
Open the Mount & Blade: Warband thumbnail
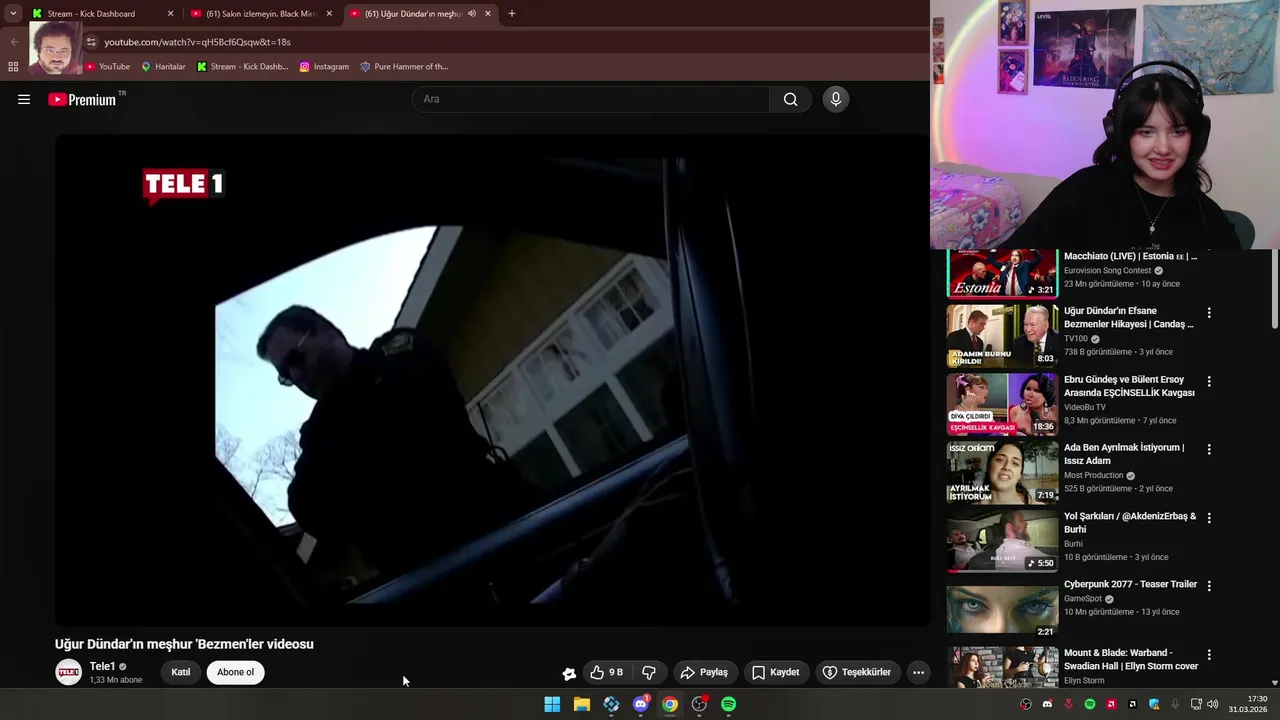tap(1002, 667)
